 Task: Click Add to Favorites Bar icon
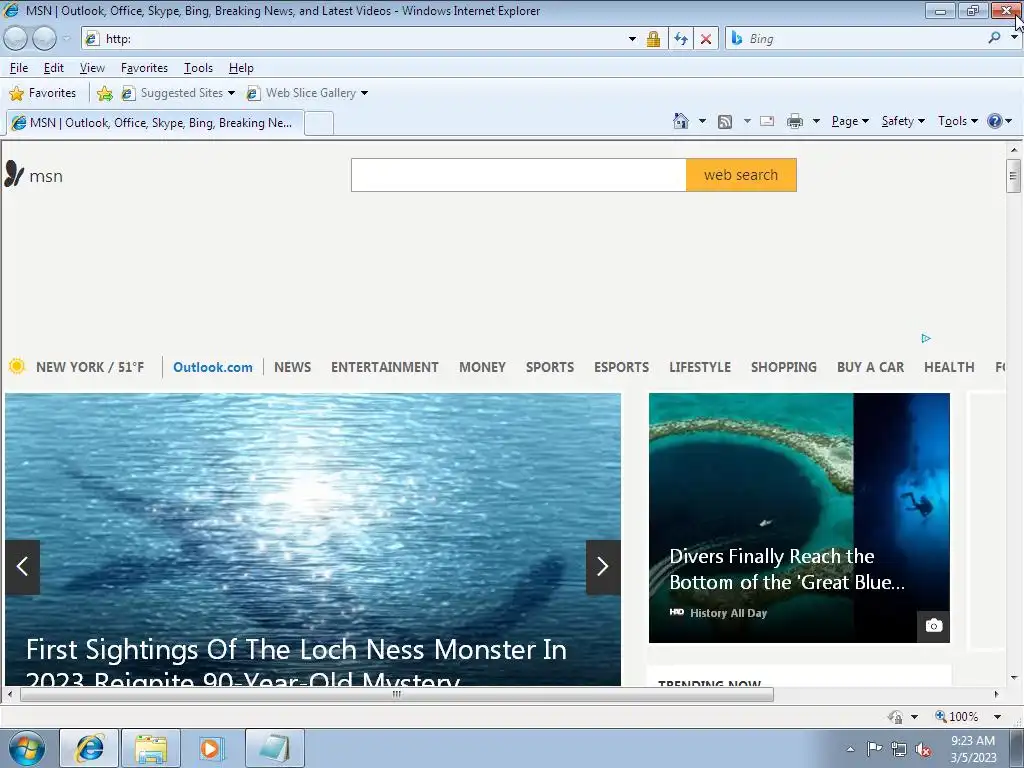(x=104, y=93)
